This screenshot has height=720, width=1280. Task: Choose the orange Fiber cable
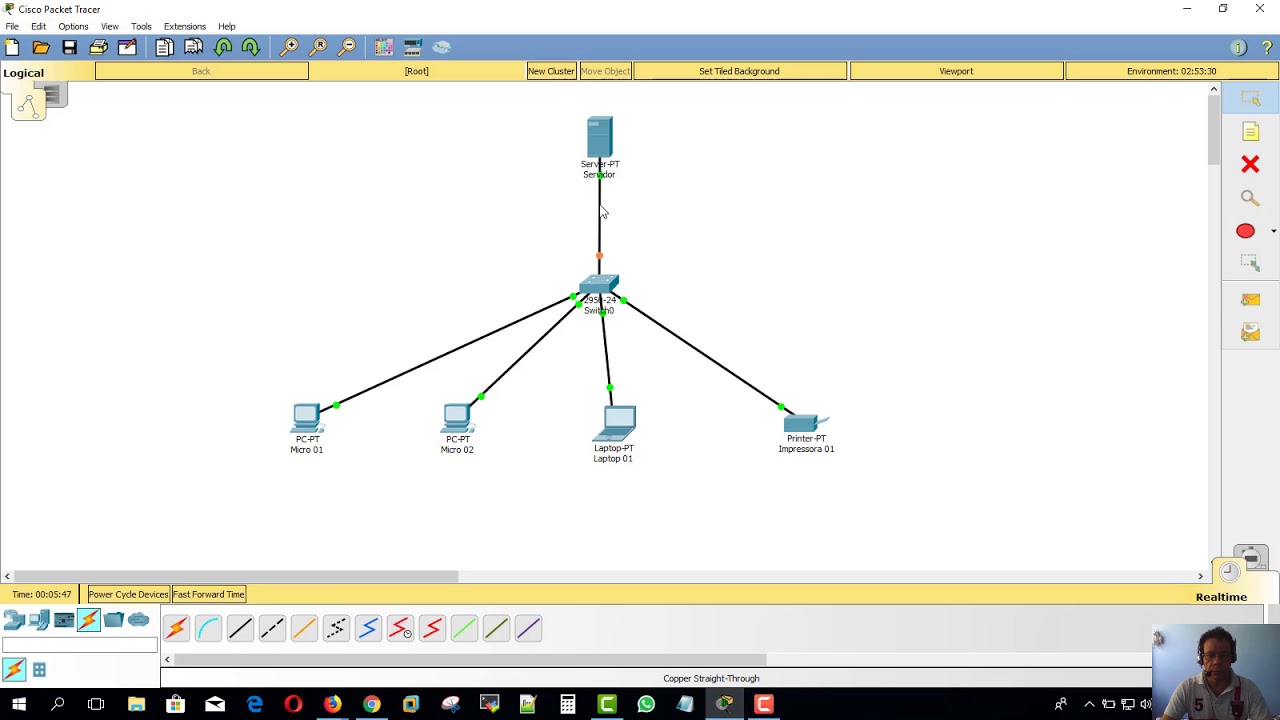click(x=304, y=628)
